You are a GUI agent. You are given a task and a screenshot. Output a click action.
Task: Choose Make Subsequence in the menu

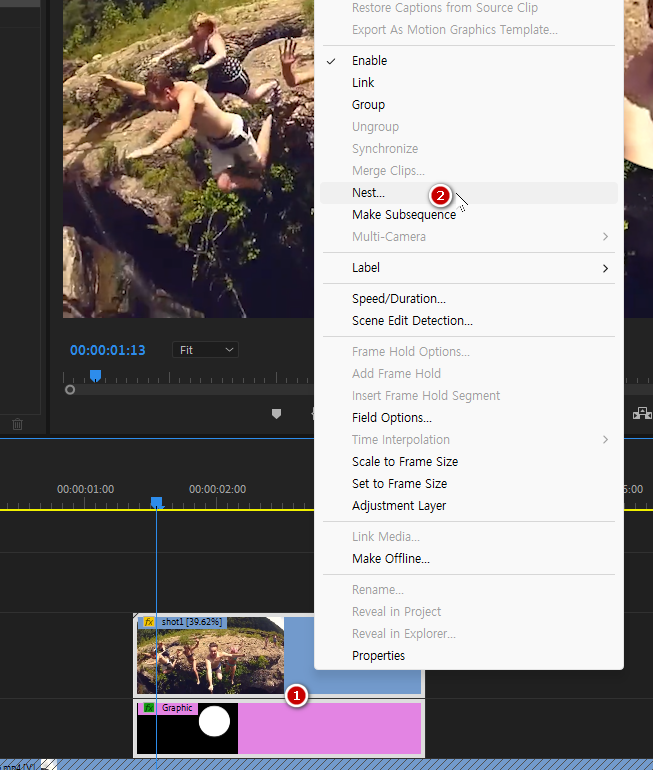click(403, 215)
